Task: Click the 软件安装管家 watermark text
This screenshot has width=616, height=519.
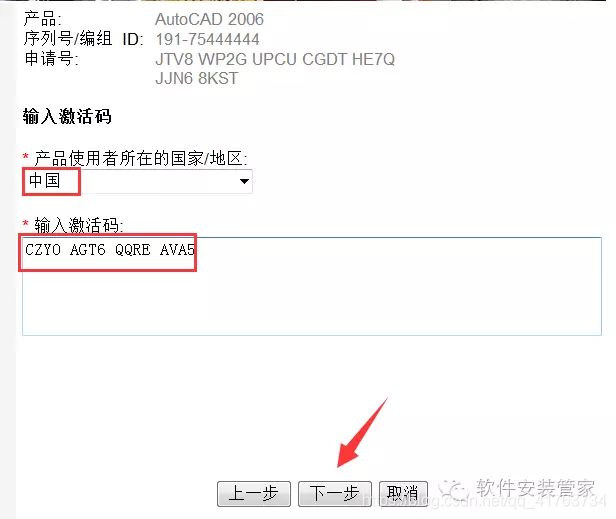Action: click(535, 488)
